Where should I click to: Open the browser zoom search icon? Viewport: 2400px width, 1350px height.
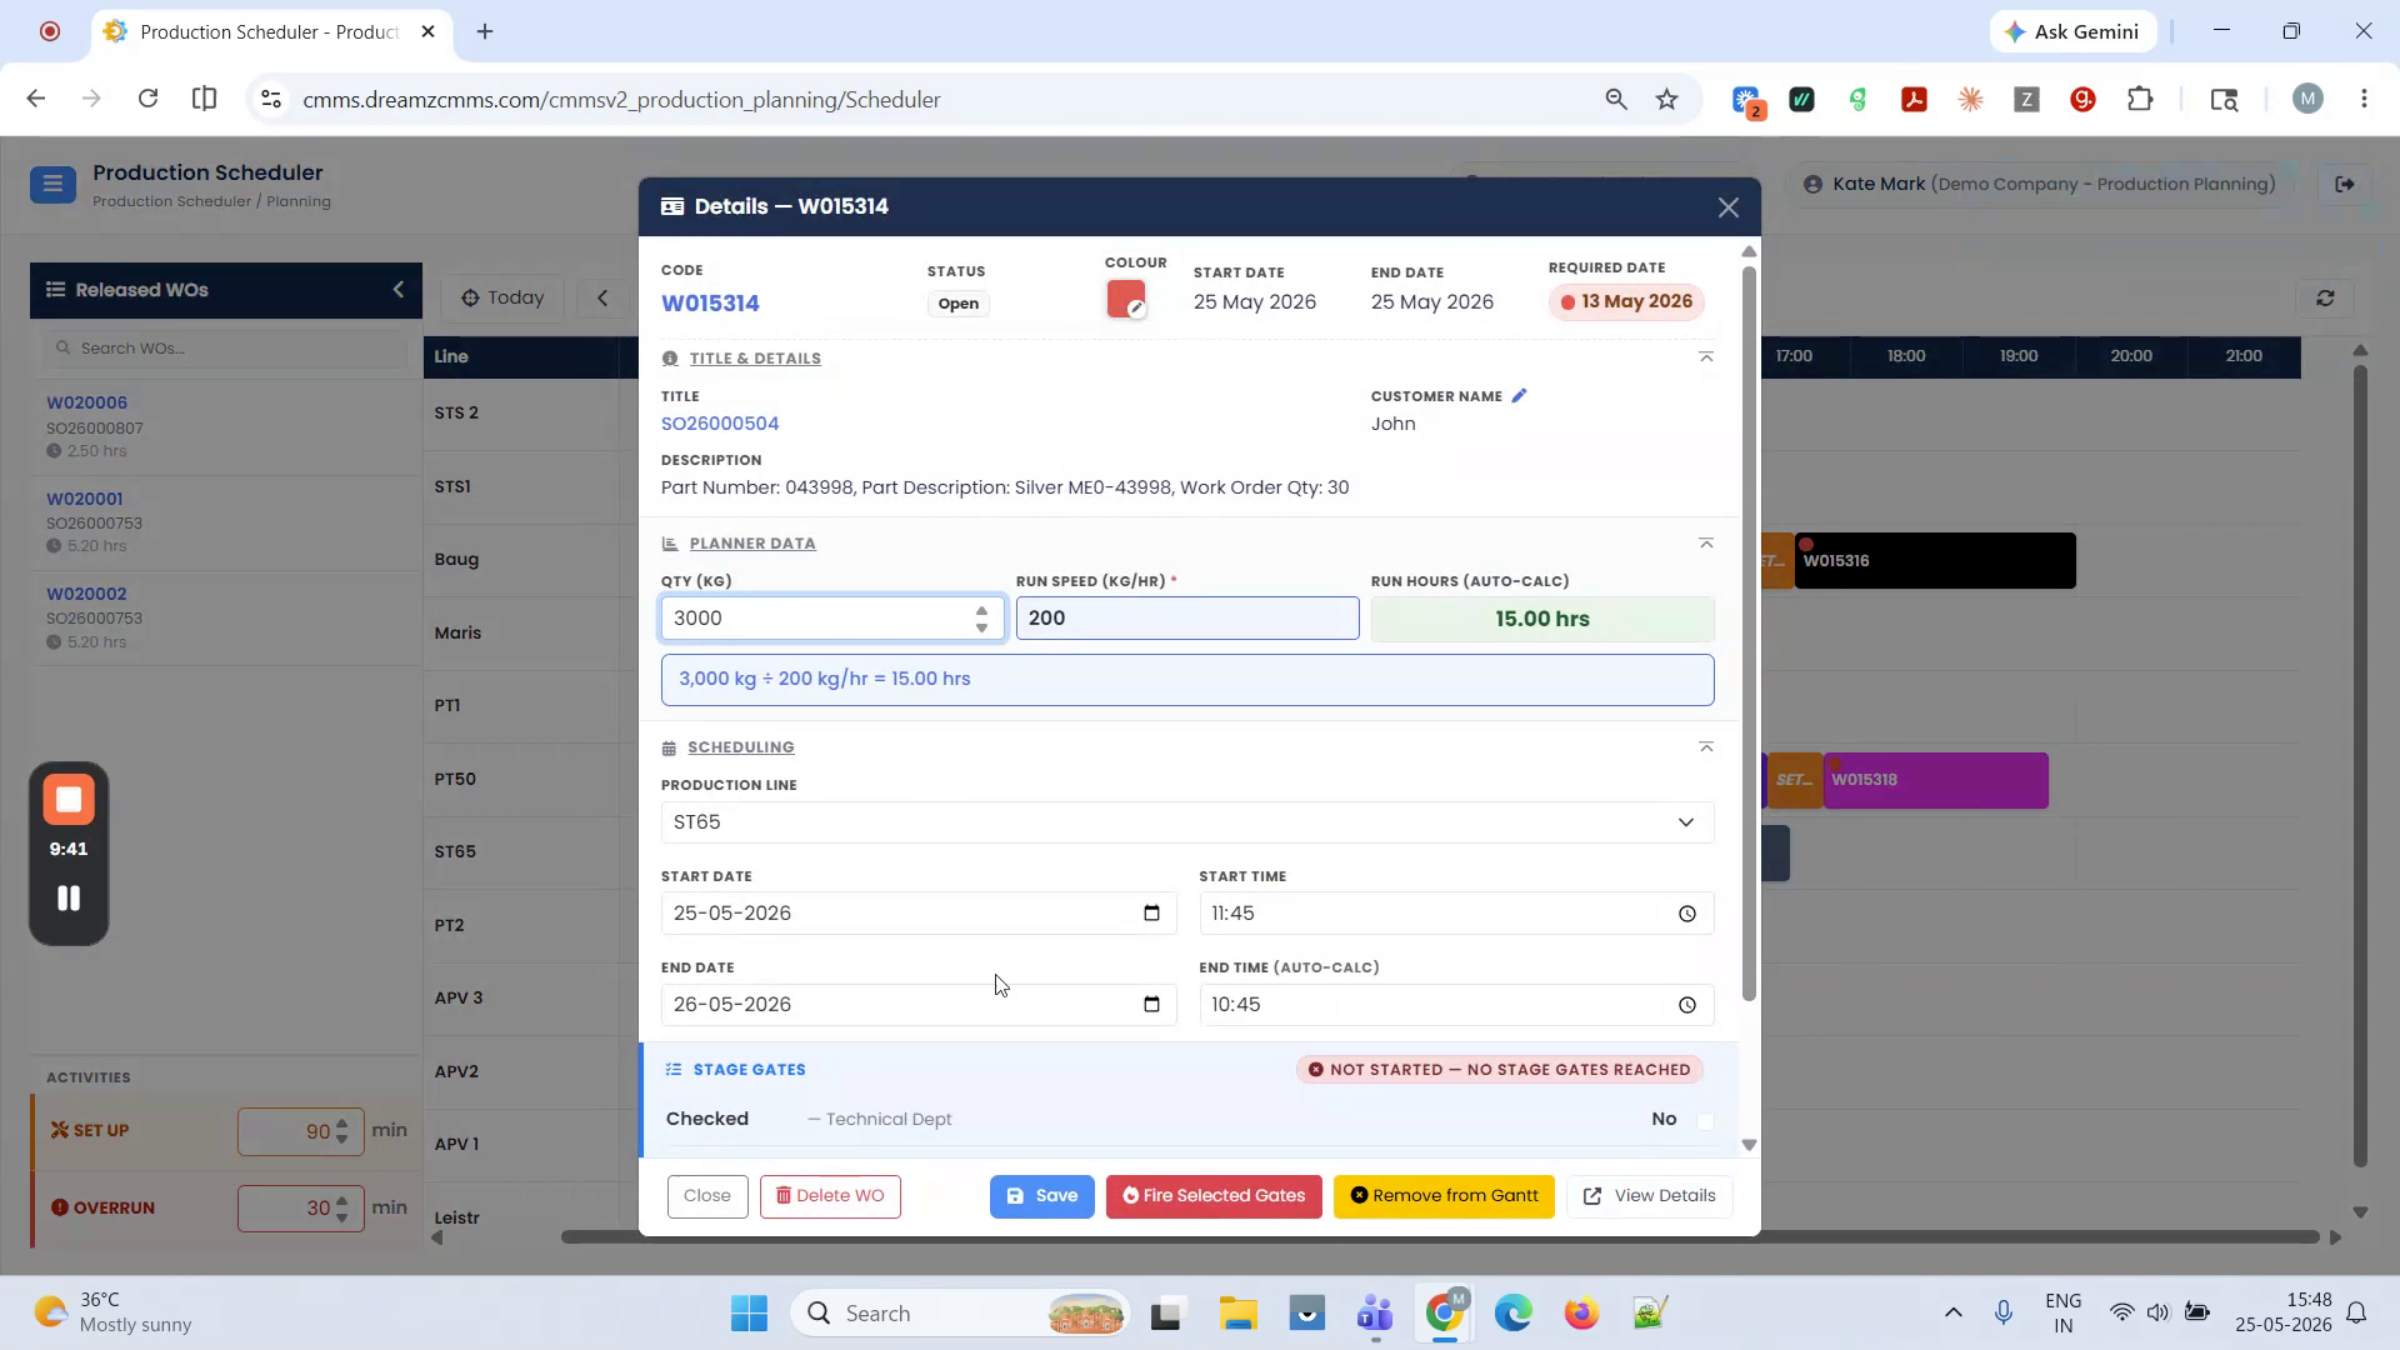pos(1616,99)
